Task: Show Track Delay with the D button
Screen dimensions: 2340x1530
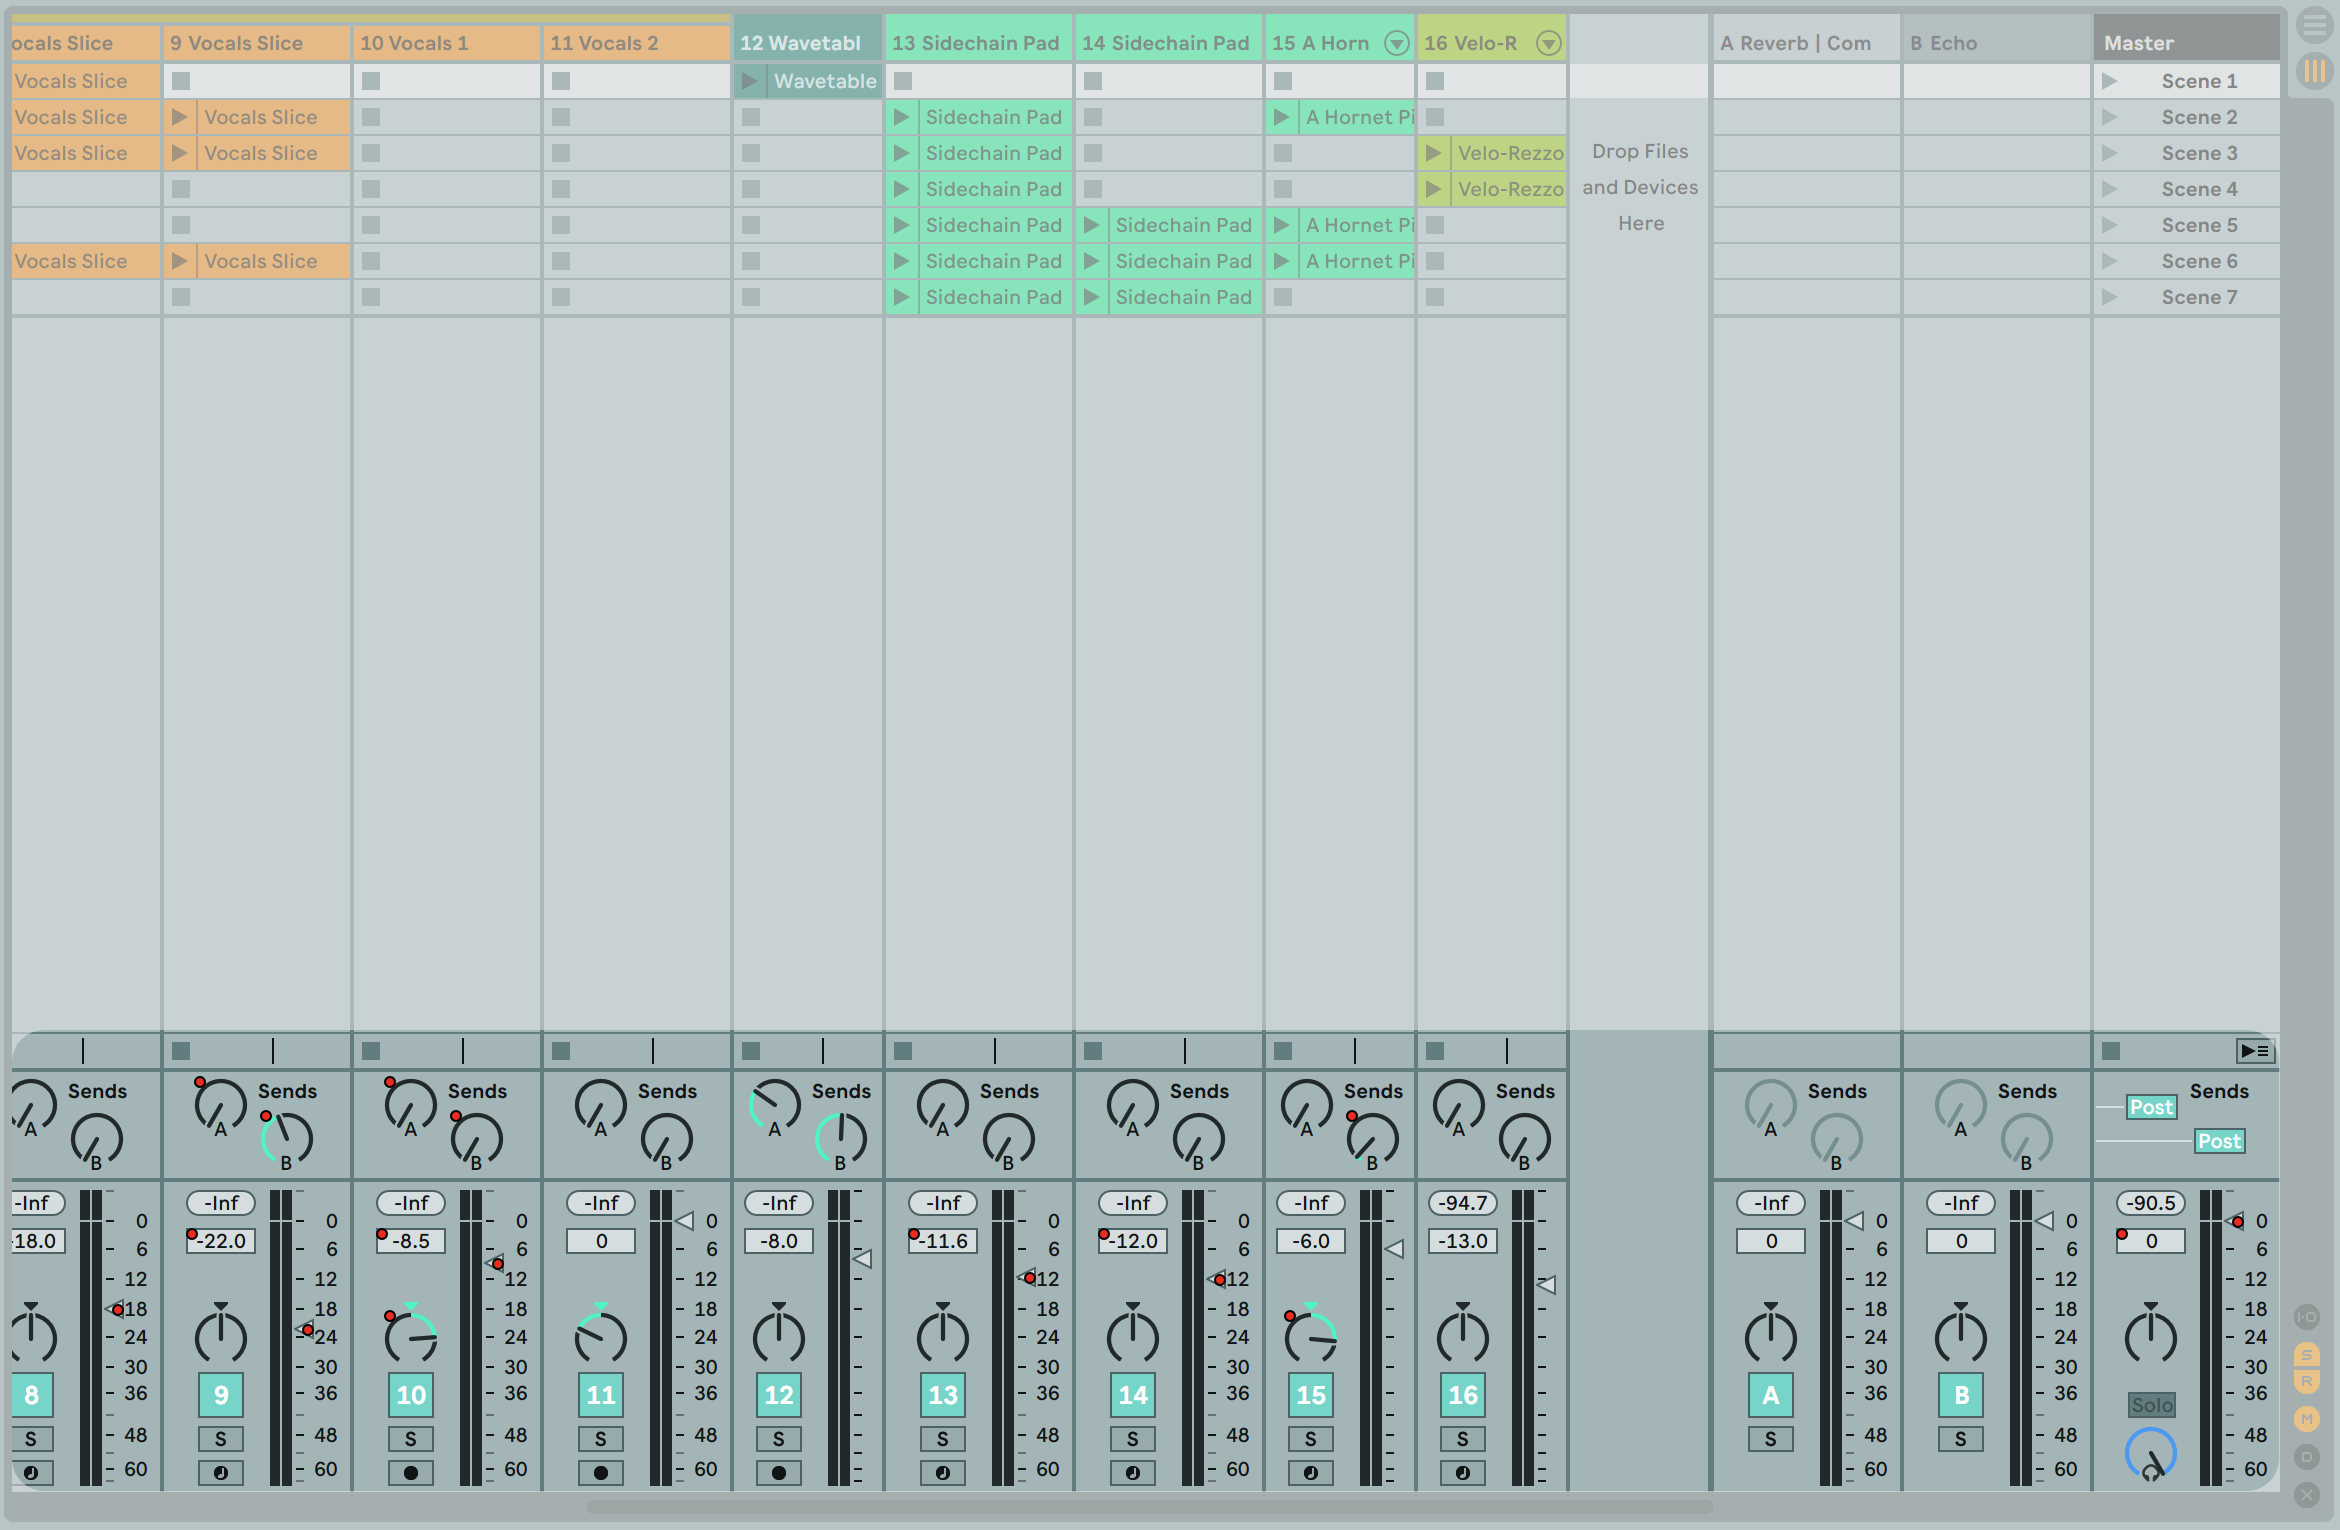Action: (2307, 1457)
